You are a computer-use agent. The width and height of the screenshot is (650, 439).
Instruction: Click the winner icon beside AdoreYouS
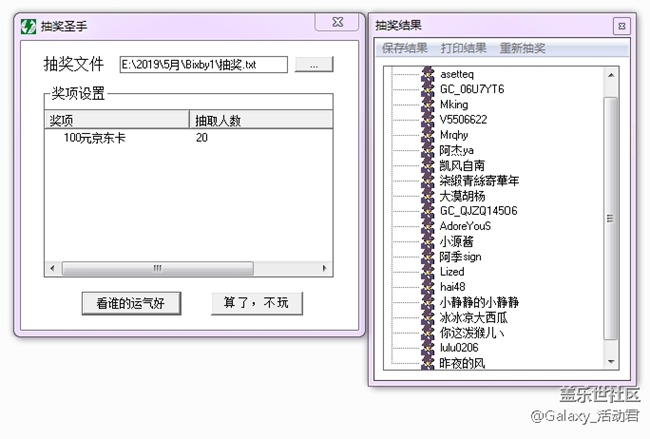coord(428,226)
